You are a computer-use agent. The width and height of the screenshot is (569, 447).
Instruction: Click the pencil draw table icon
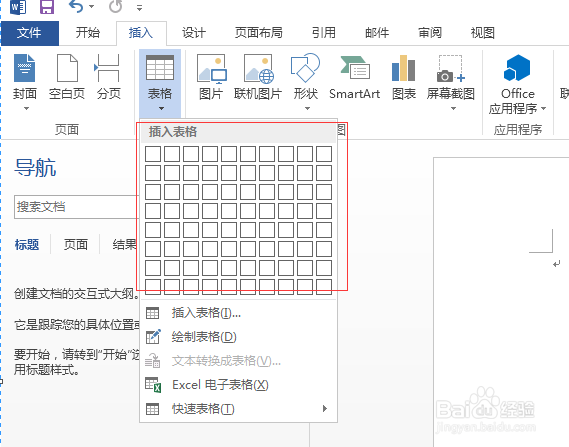(x=153, y=337)
